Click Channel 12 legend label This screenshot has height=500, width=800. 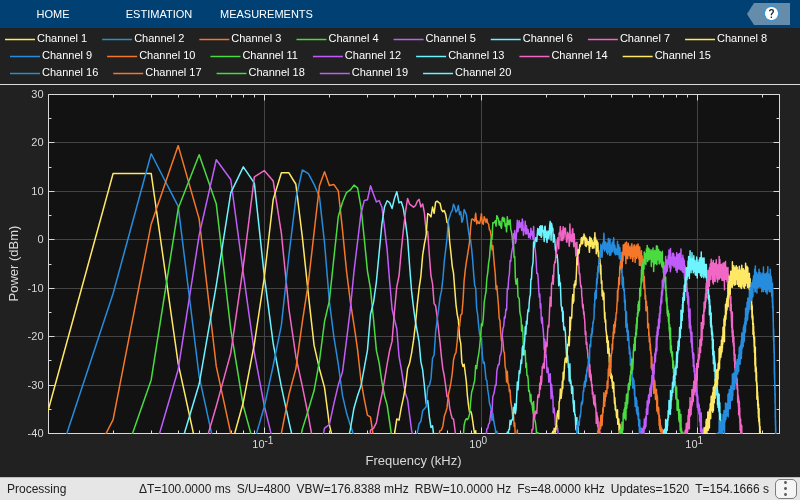click(x=373, y=55)
